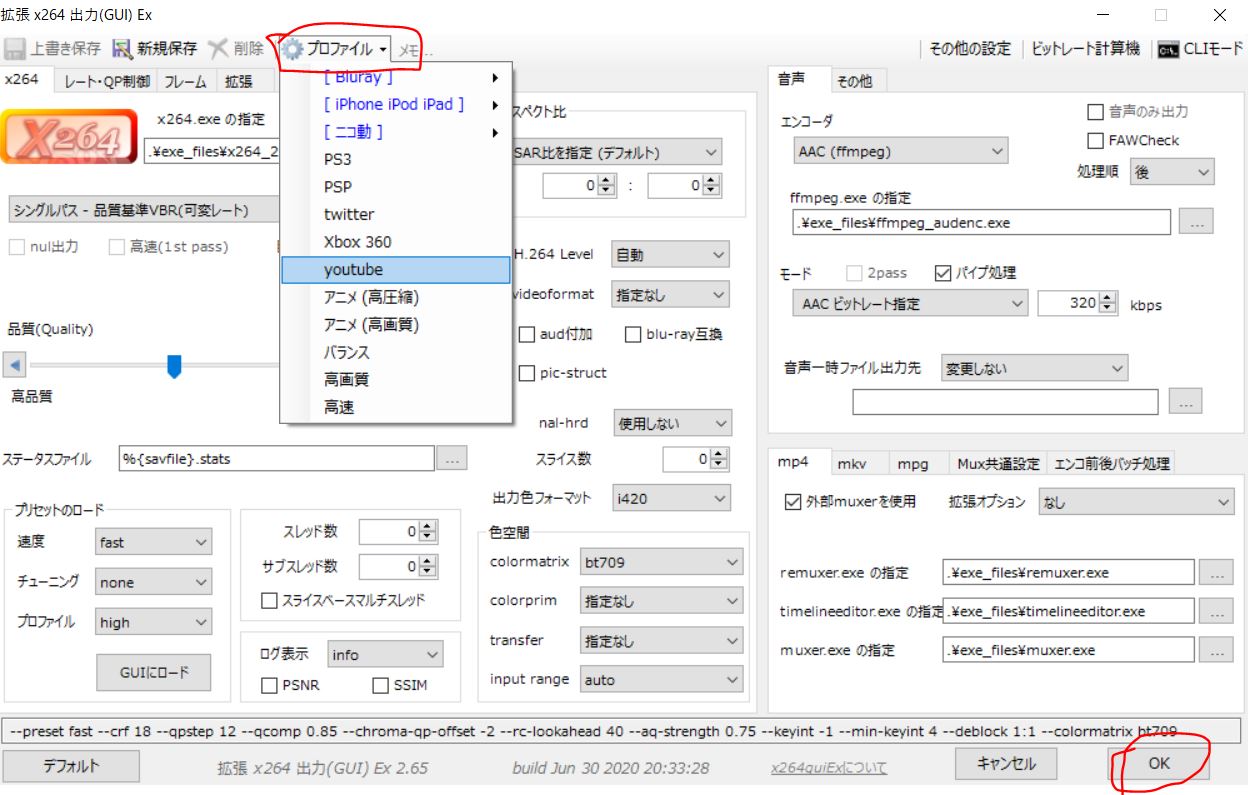Click the 品質 quality slider handle
Viewport: 1248px width, 795px height.
coord(174,366)
